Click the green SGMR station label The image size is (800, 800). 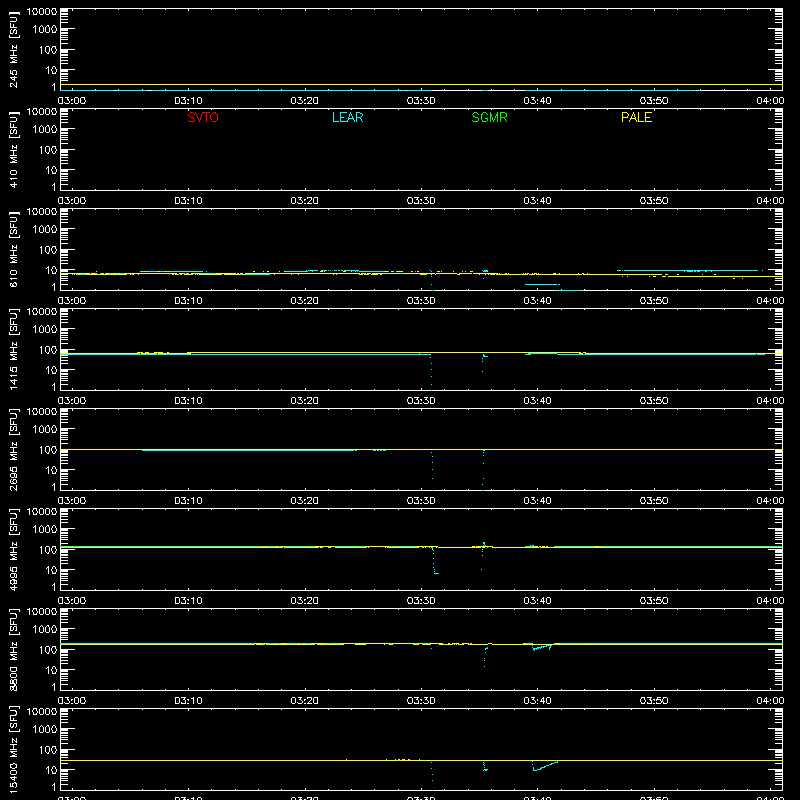[x=489, y=117]
